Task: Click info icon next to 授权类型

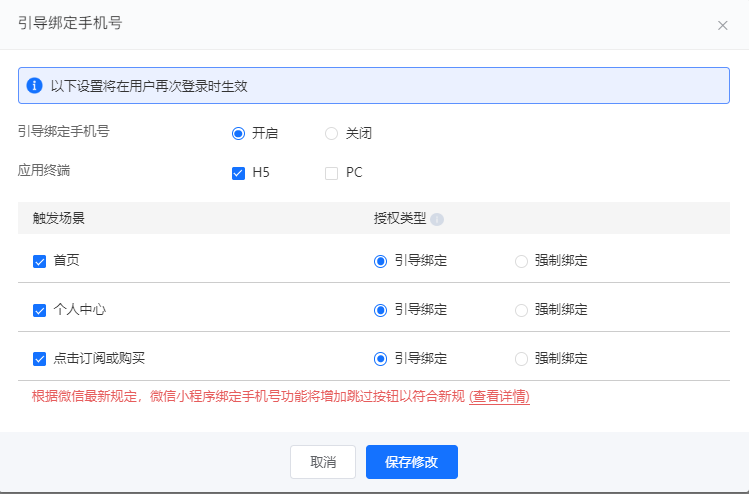Action: click(x=437, y=219)
